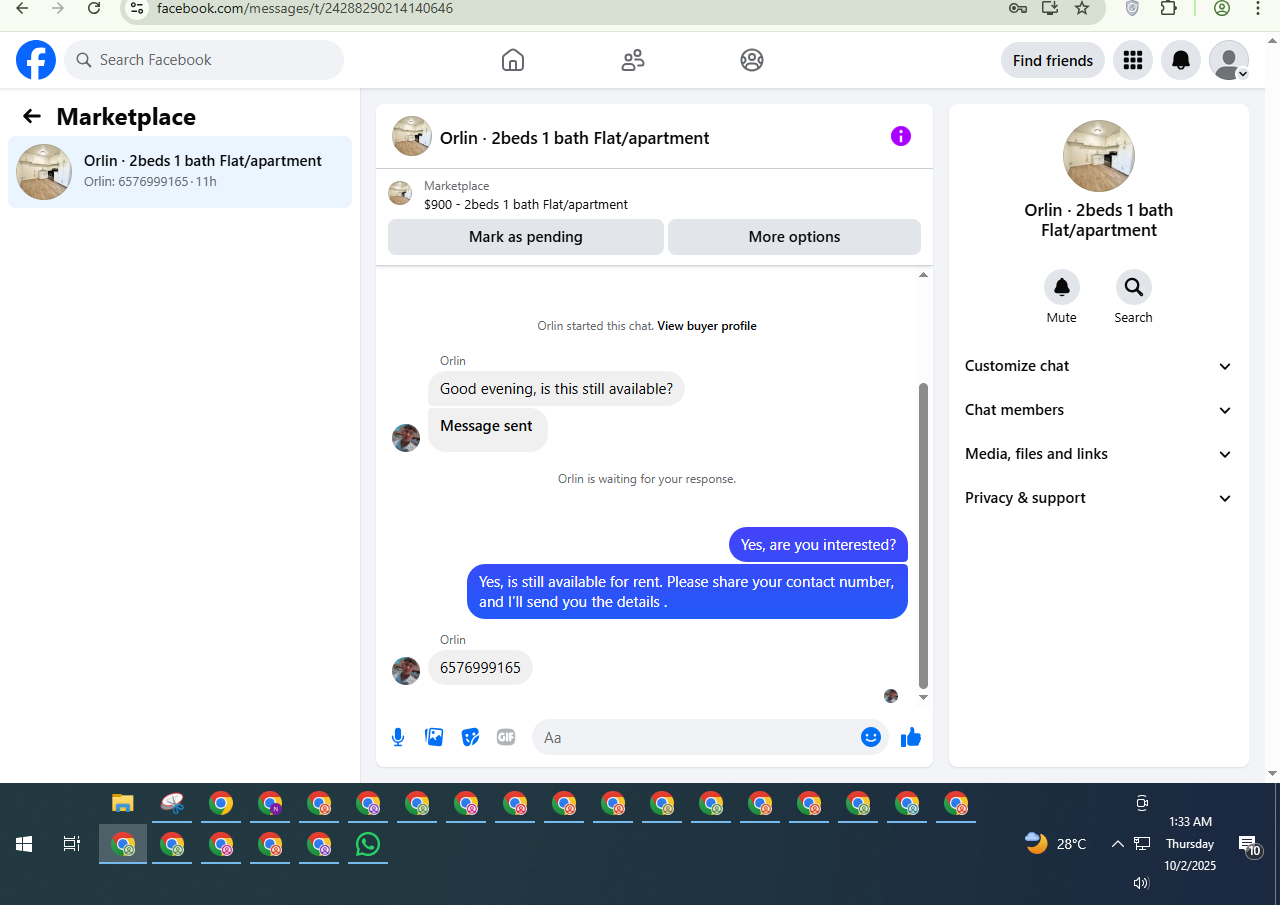Image resolution: width=1280 pixels, height=905 pixels.
Task: Click the message bubble 6576999165
Action: click(480, 668)
